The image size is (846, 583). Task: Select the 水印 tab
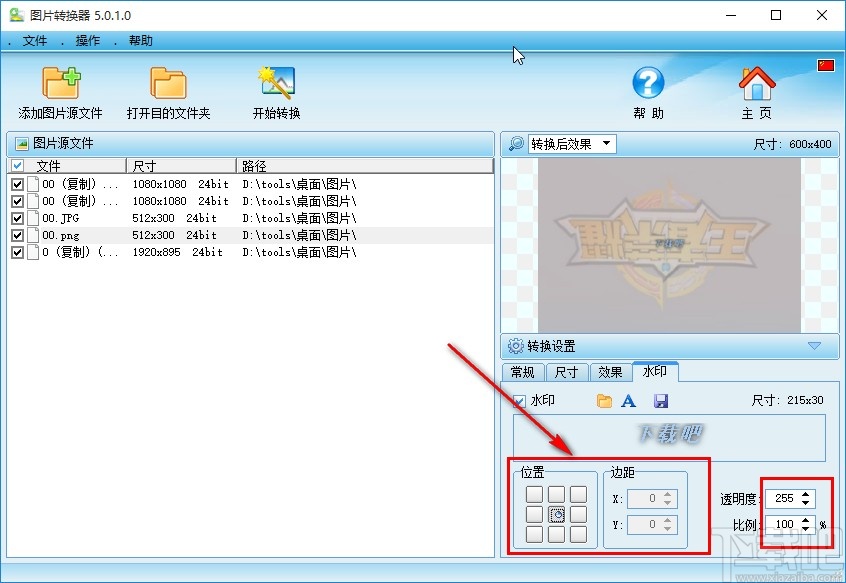tap(655, 371)
